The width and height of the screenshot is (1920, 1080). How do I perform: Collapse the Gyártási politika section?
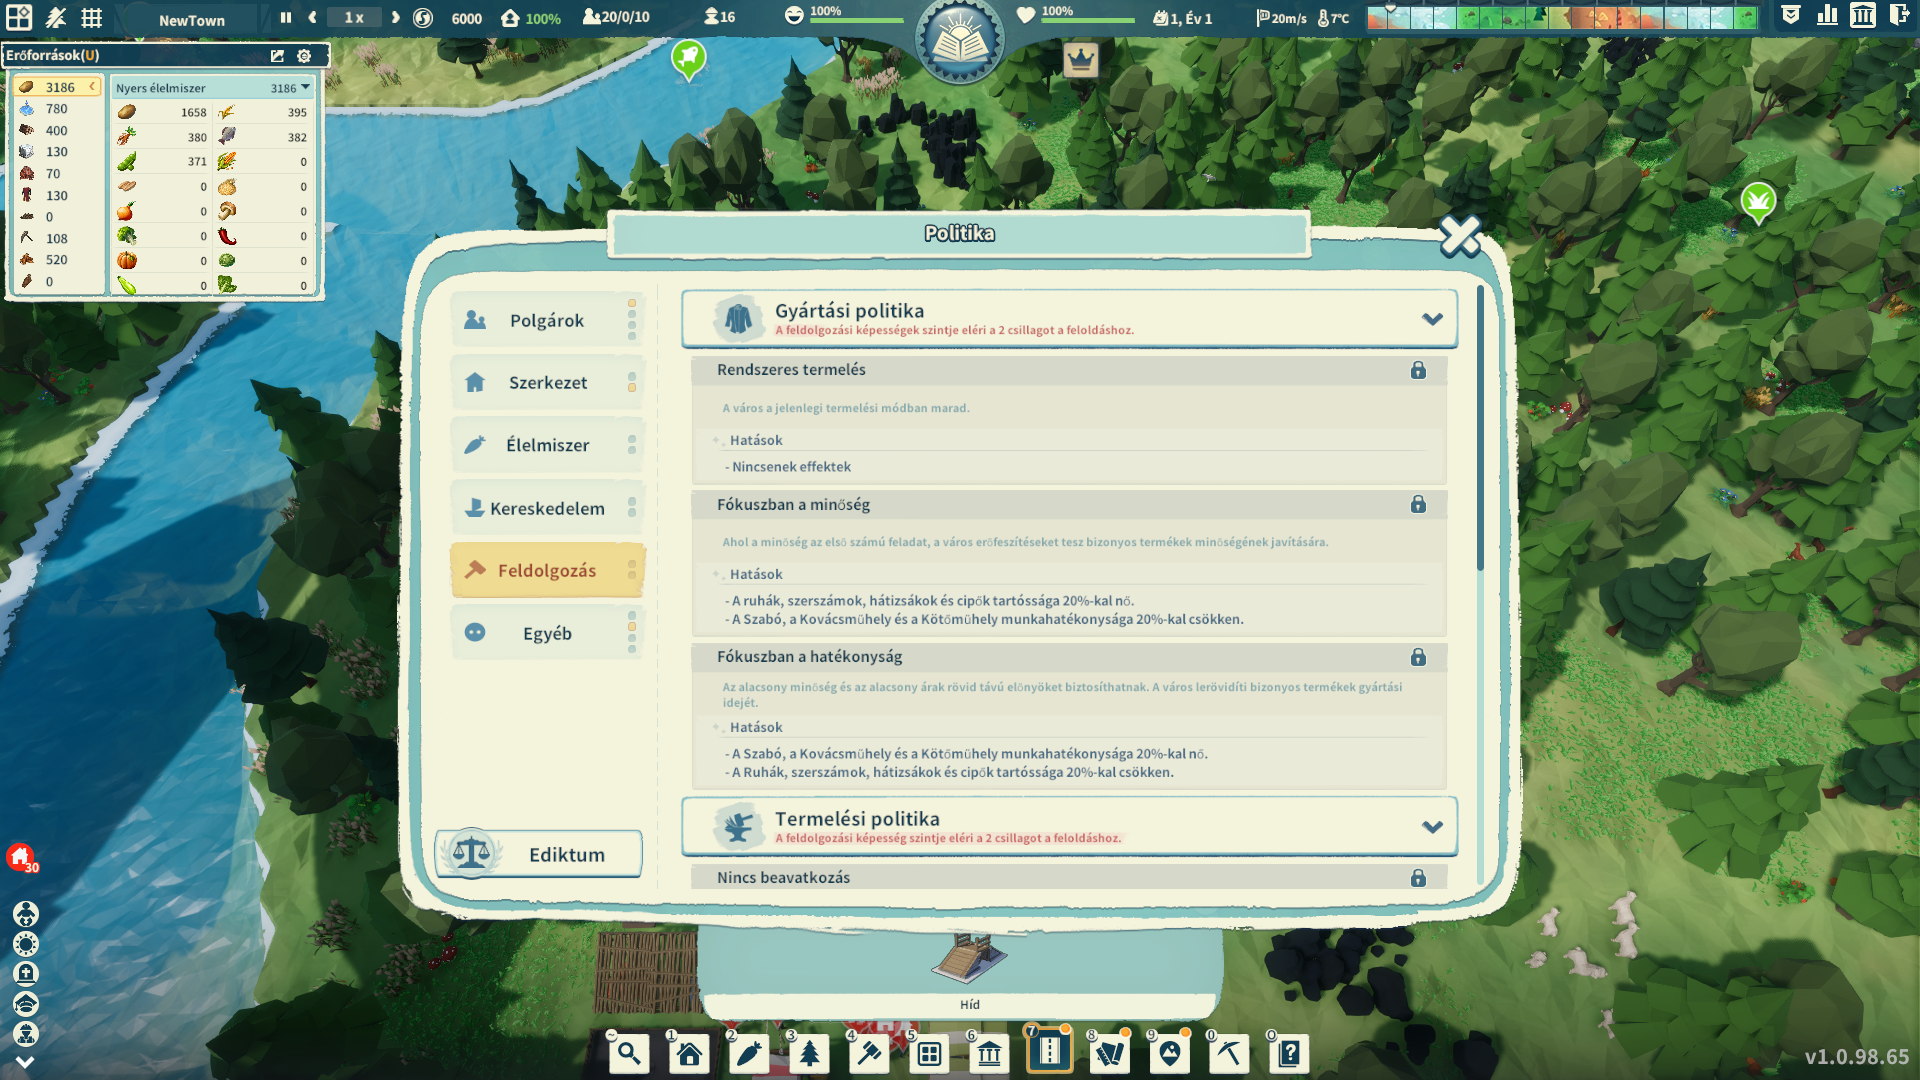pyautogui.click(x=1432, y=319)
